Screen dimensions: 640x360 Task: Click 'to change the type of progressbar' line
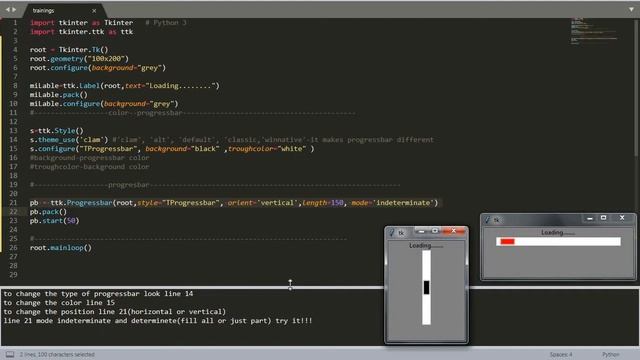tap(98, 294)
